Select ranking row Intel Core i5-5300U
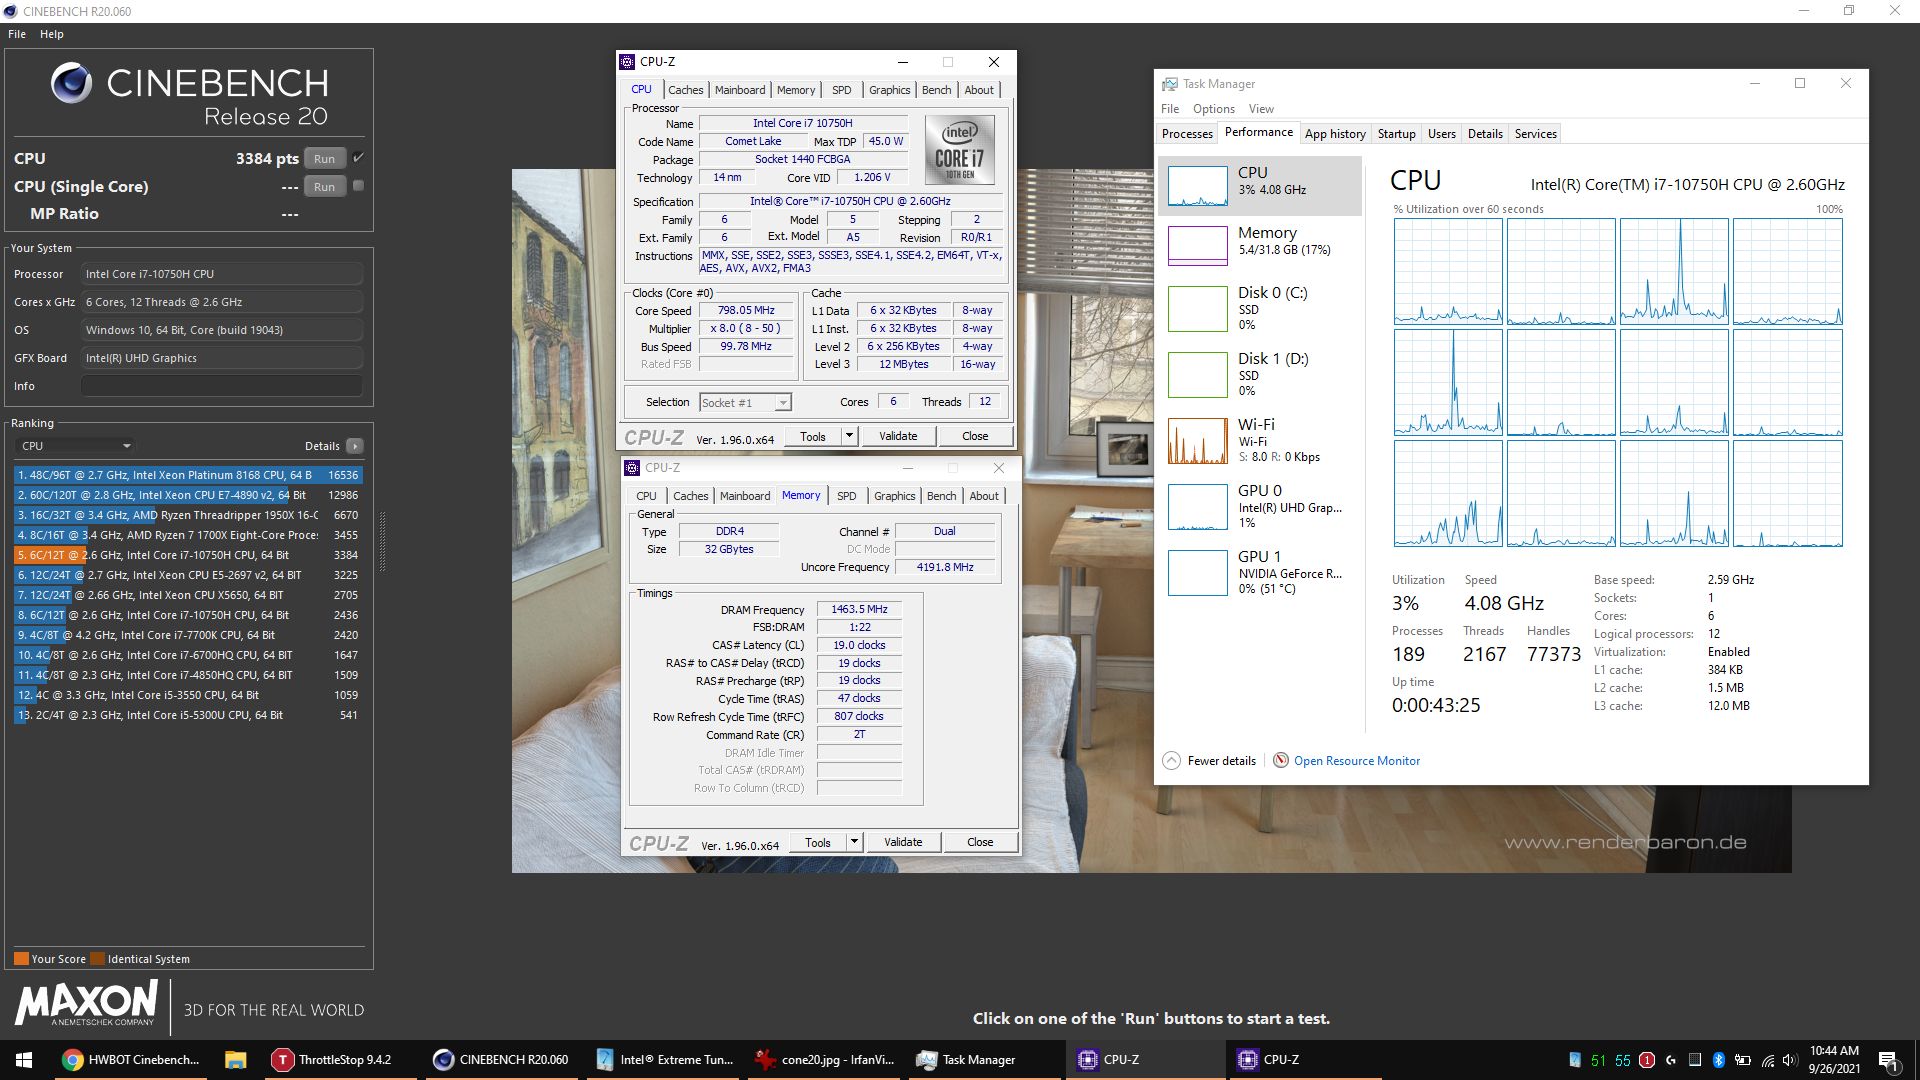 pos(188,715)
